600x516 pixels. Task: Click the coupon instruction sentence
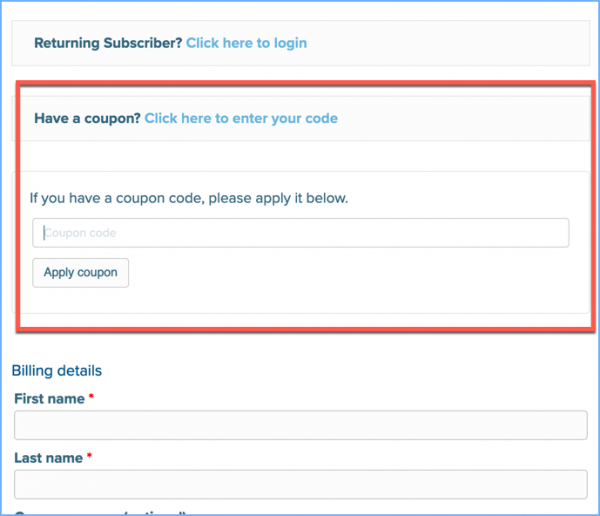[189, 198]
